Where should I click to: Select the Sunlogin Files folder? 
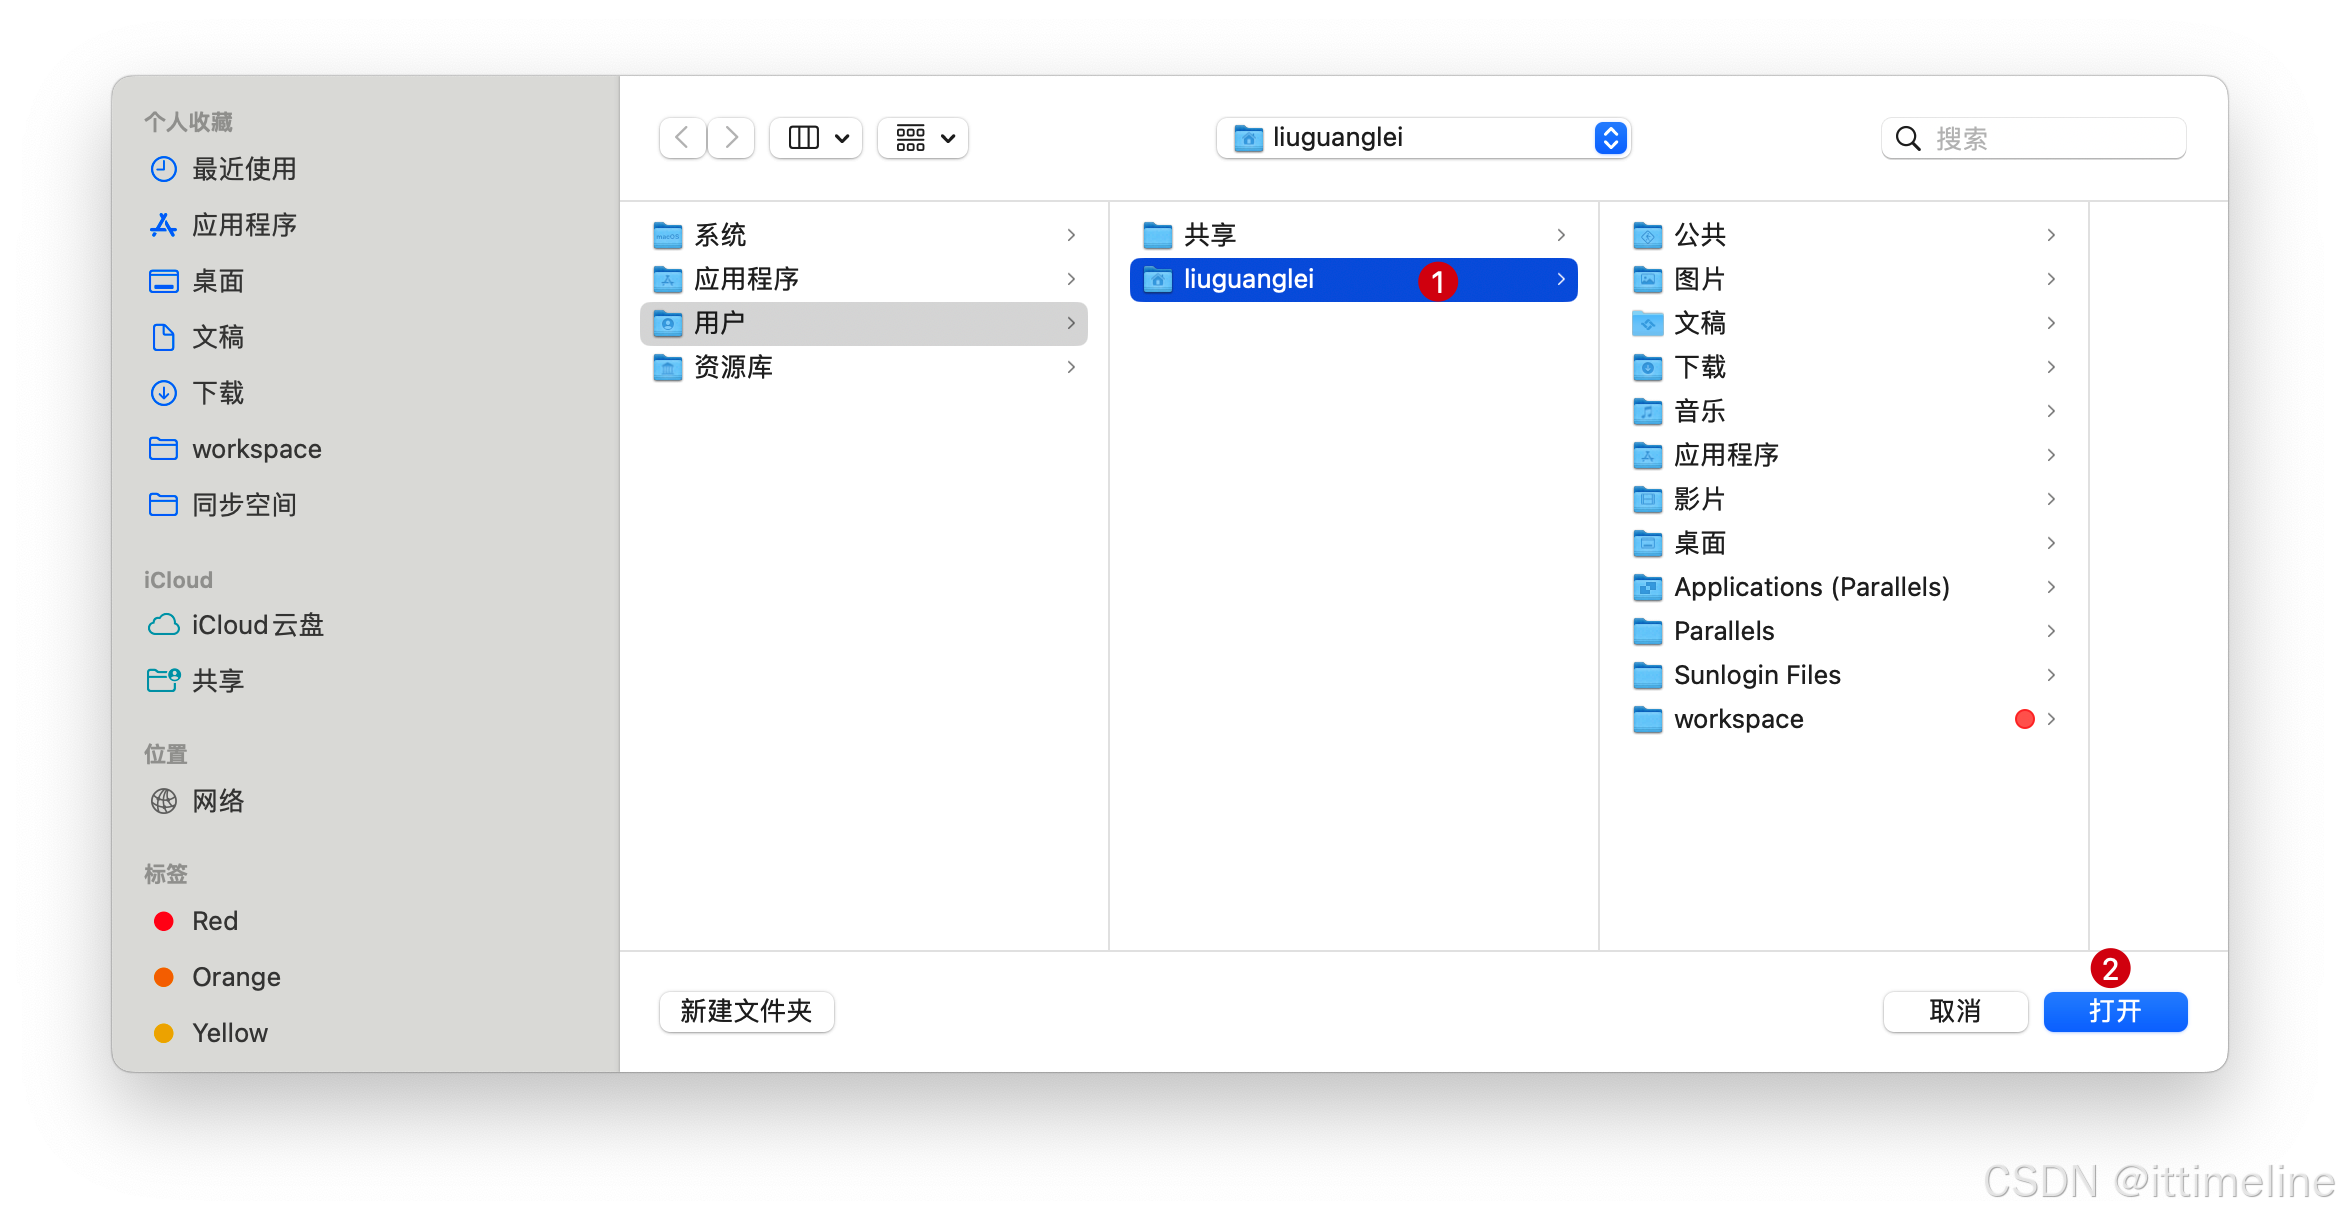(1756, 675)
